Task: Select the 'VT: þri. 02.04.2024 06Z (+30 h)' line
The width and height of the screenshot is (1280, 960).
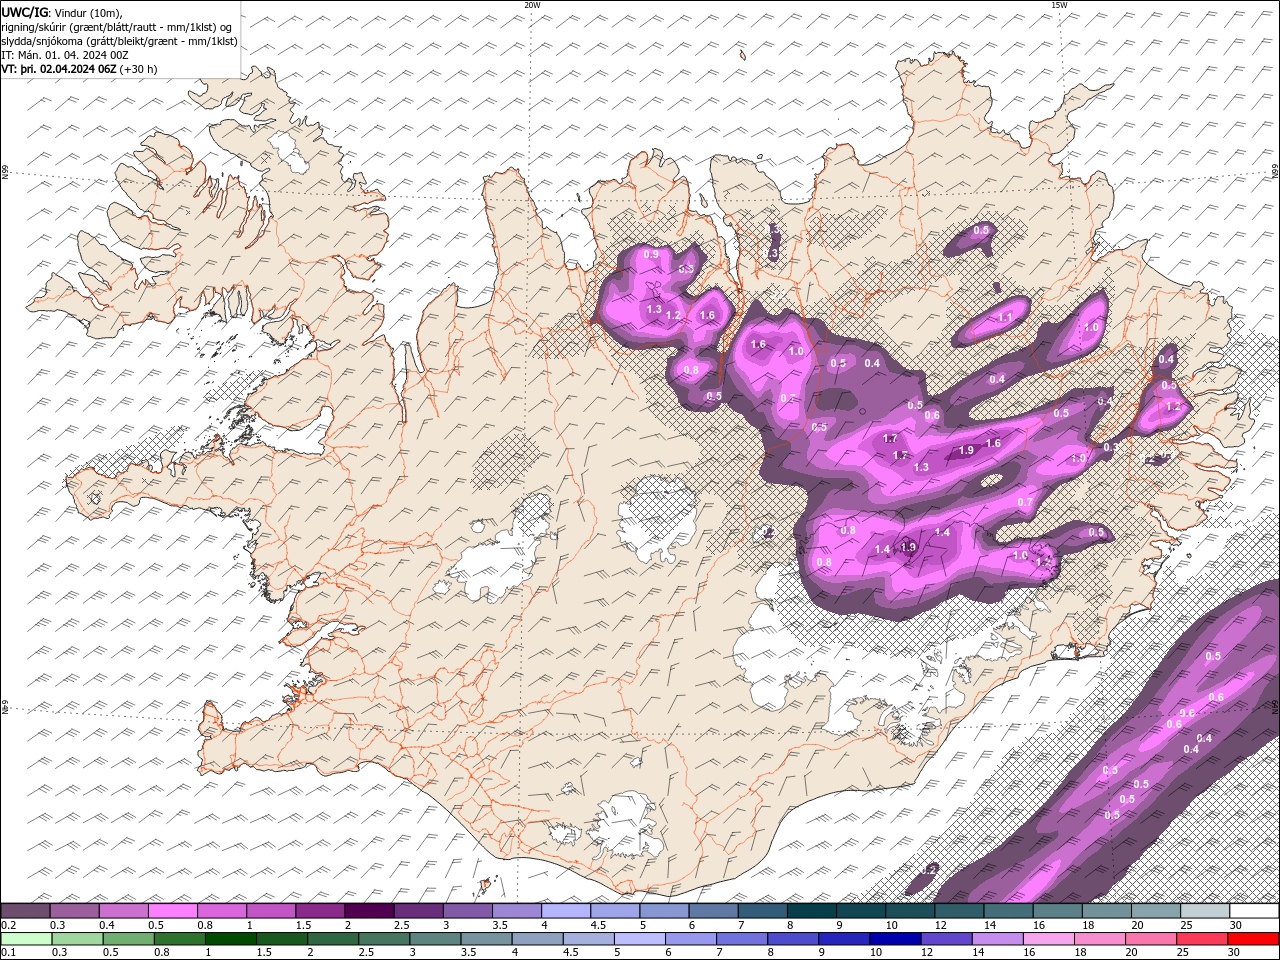Action: click(x=79, y=69)
